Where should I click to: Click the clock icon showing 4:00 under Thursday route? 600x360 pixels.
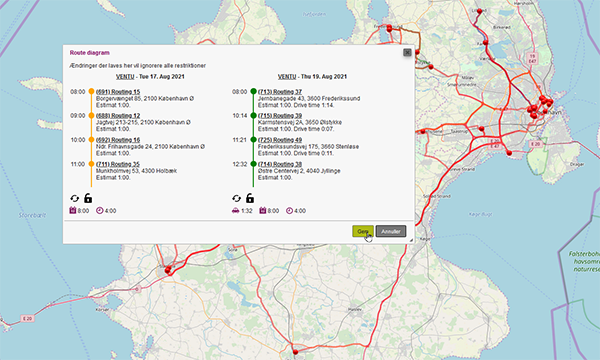click(x=290, y=210)
